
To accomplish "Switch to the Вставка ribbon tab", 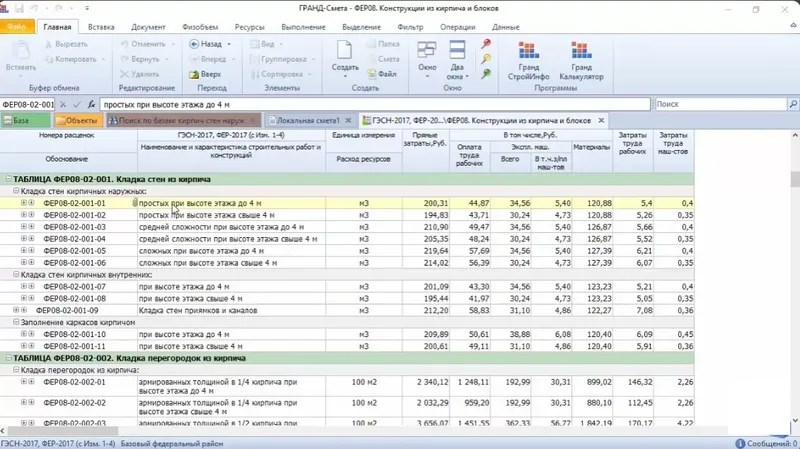I will point(101,27).
